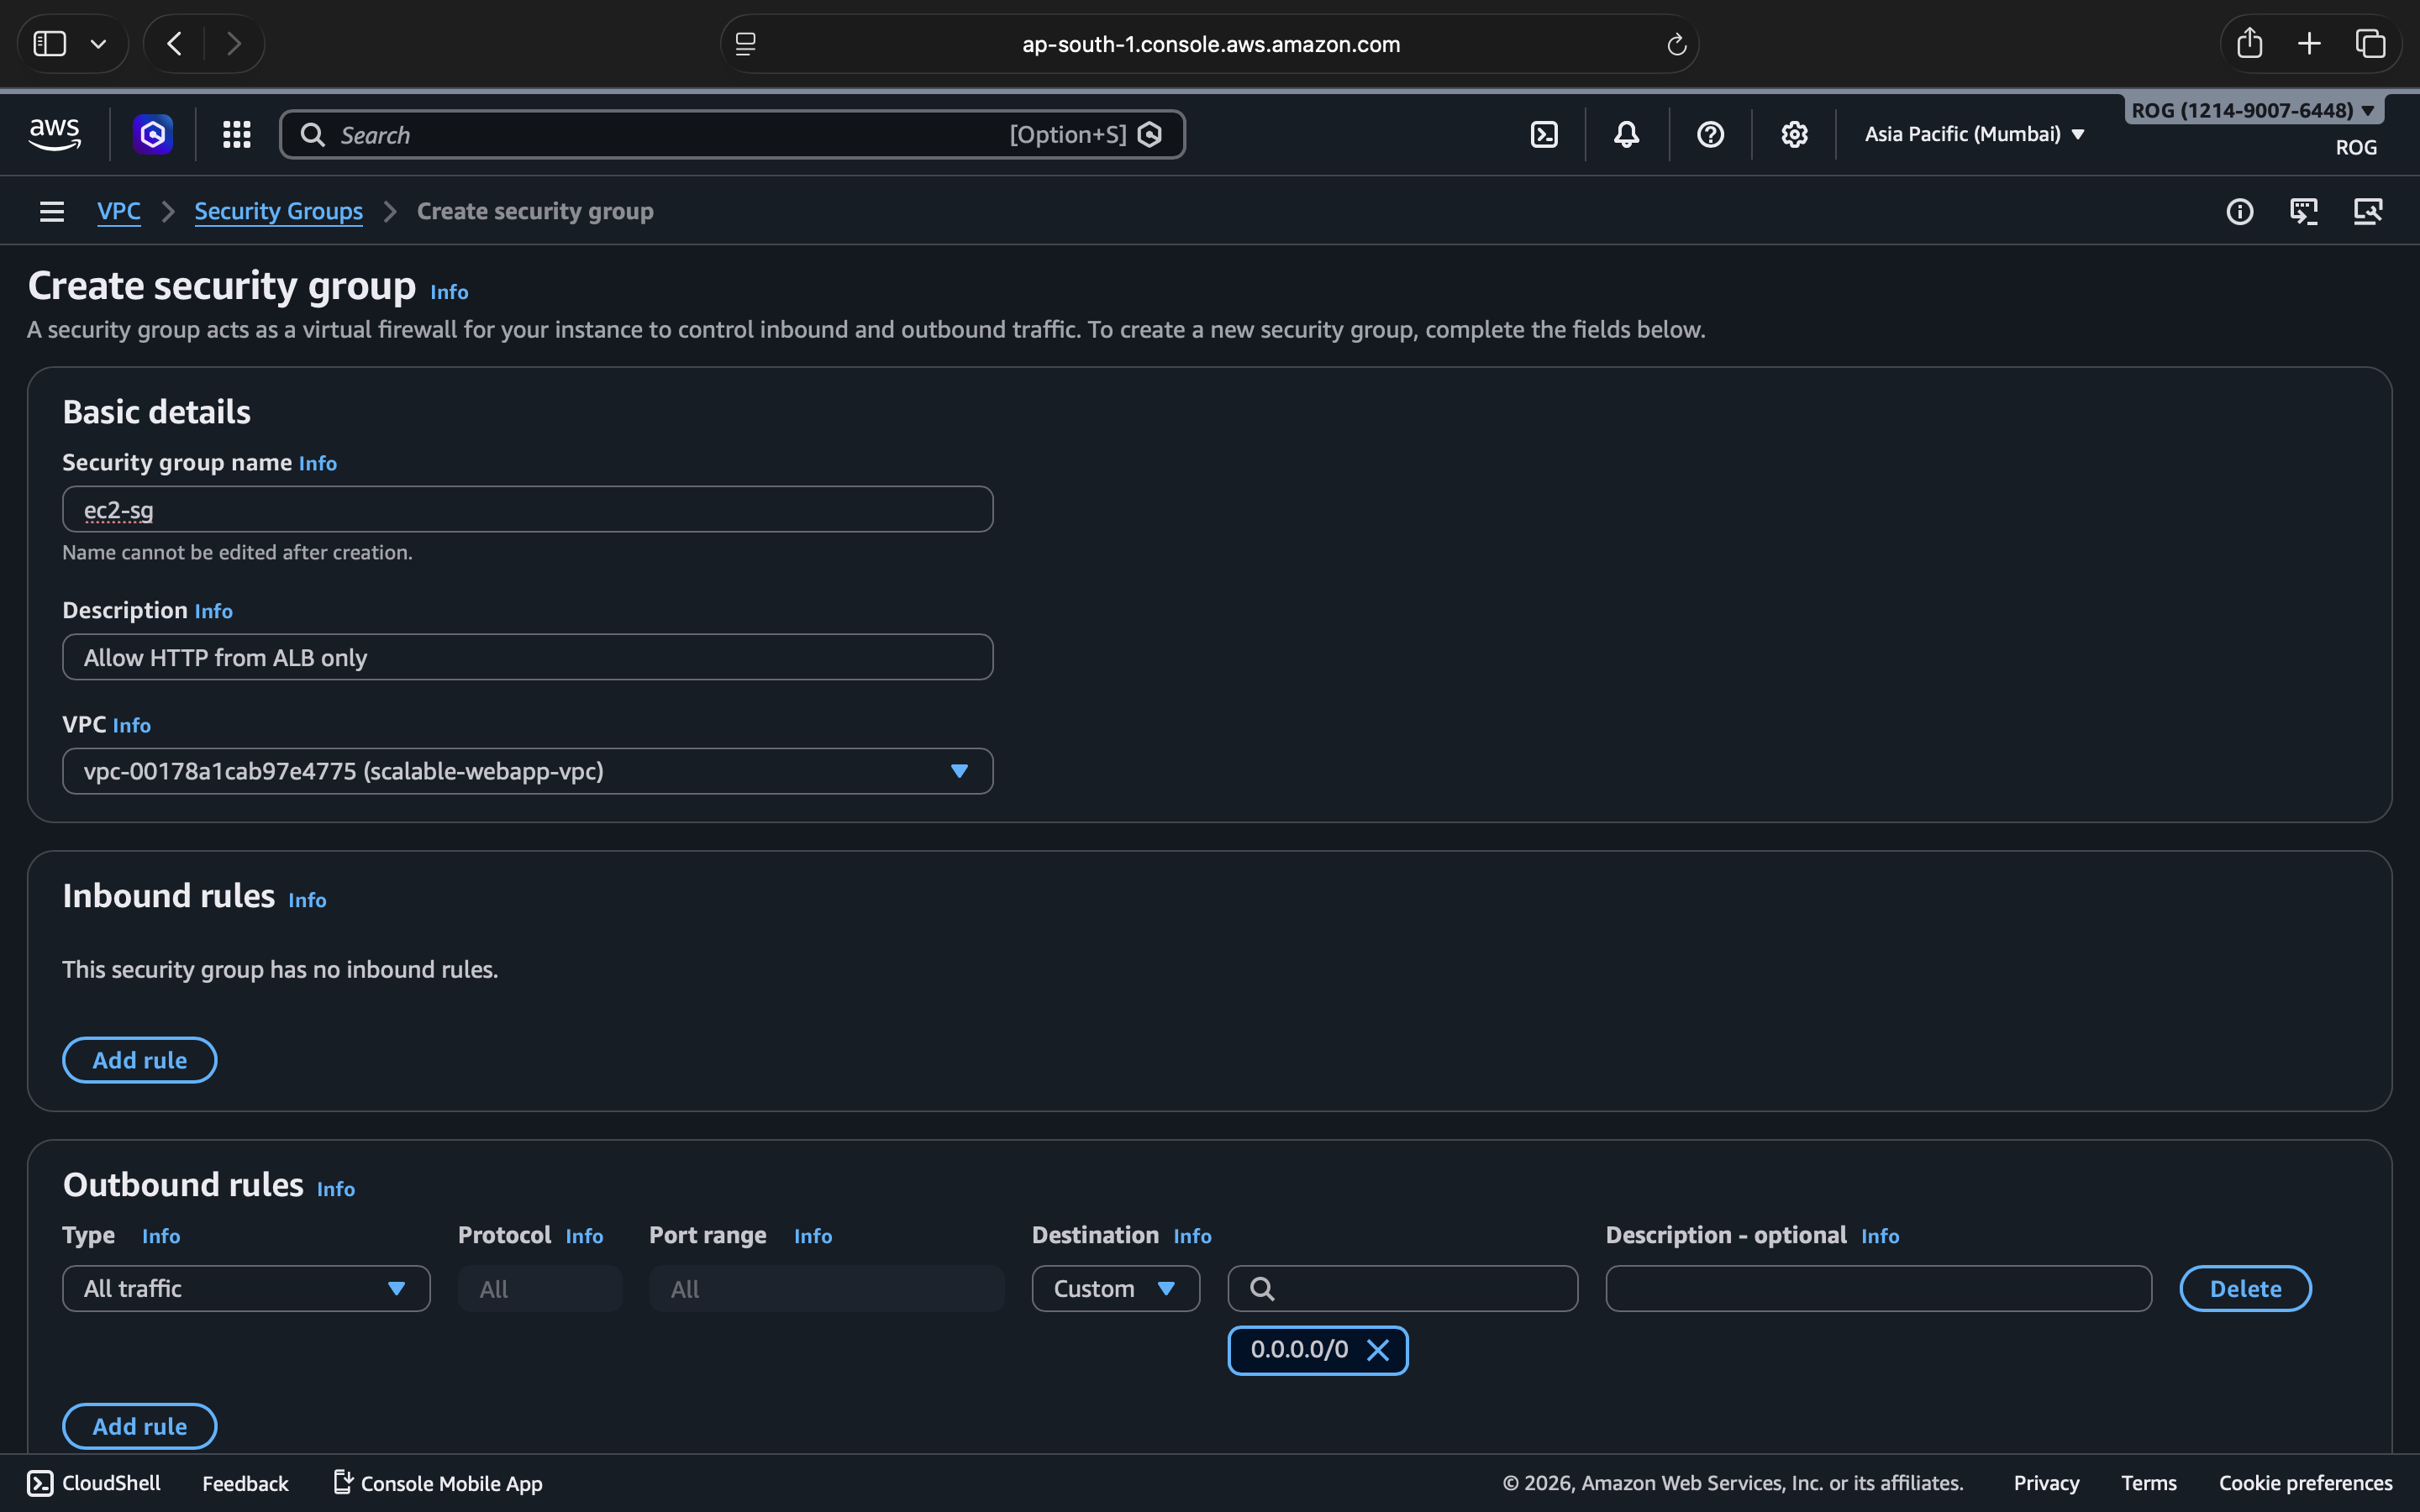Open CloudShell from the top navigation icon
Image resolution: width=2420 pixels, height=1512 pixels.
1544,134
